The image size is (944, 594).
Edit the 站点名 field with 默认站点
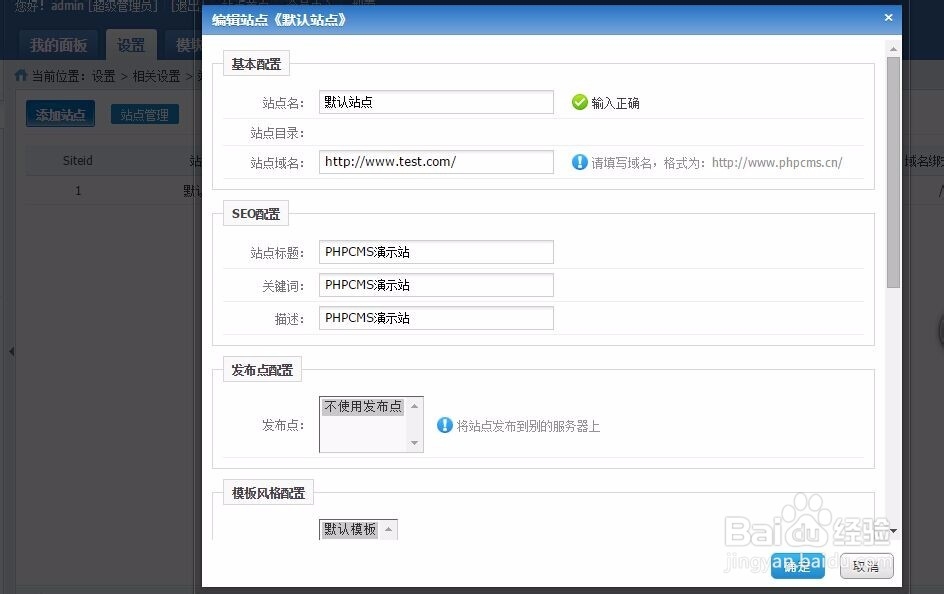tap(436, 102)
